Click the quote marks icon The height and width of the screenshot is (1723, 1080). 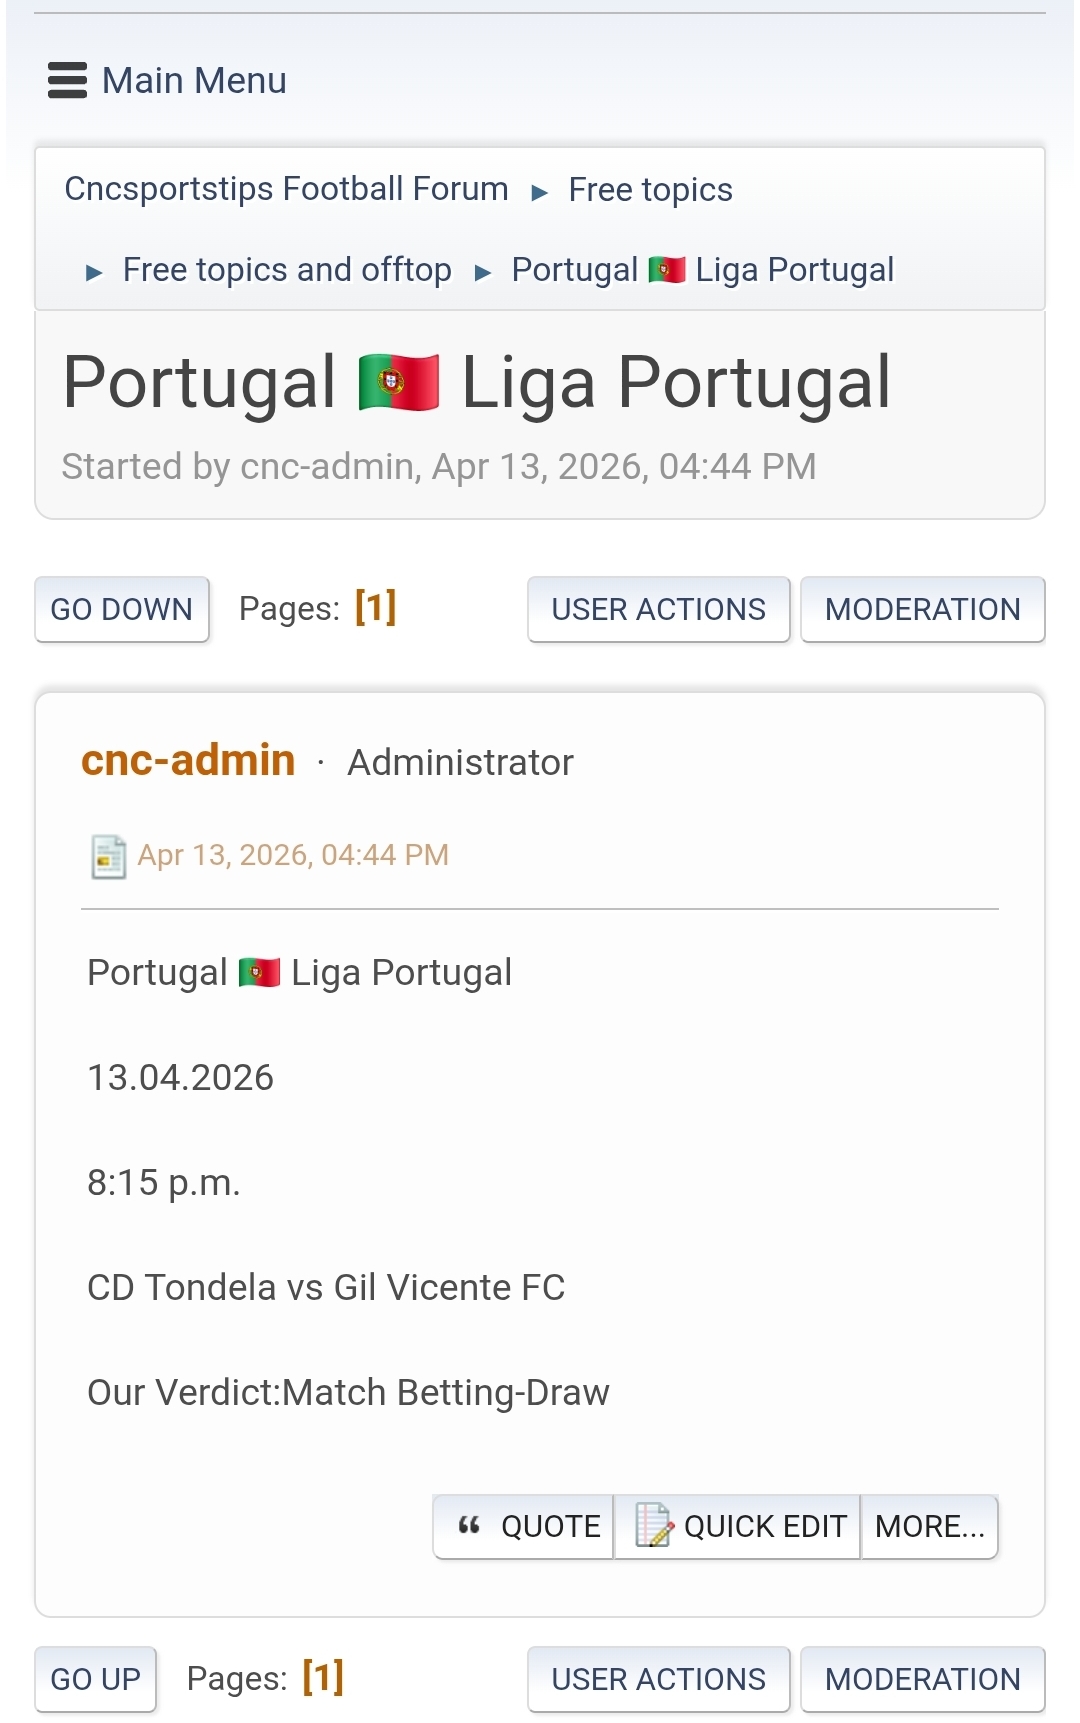[x=469, y=1526]
